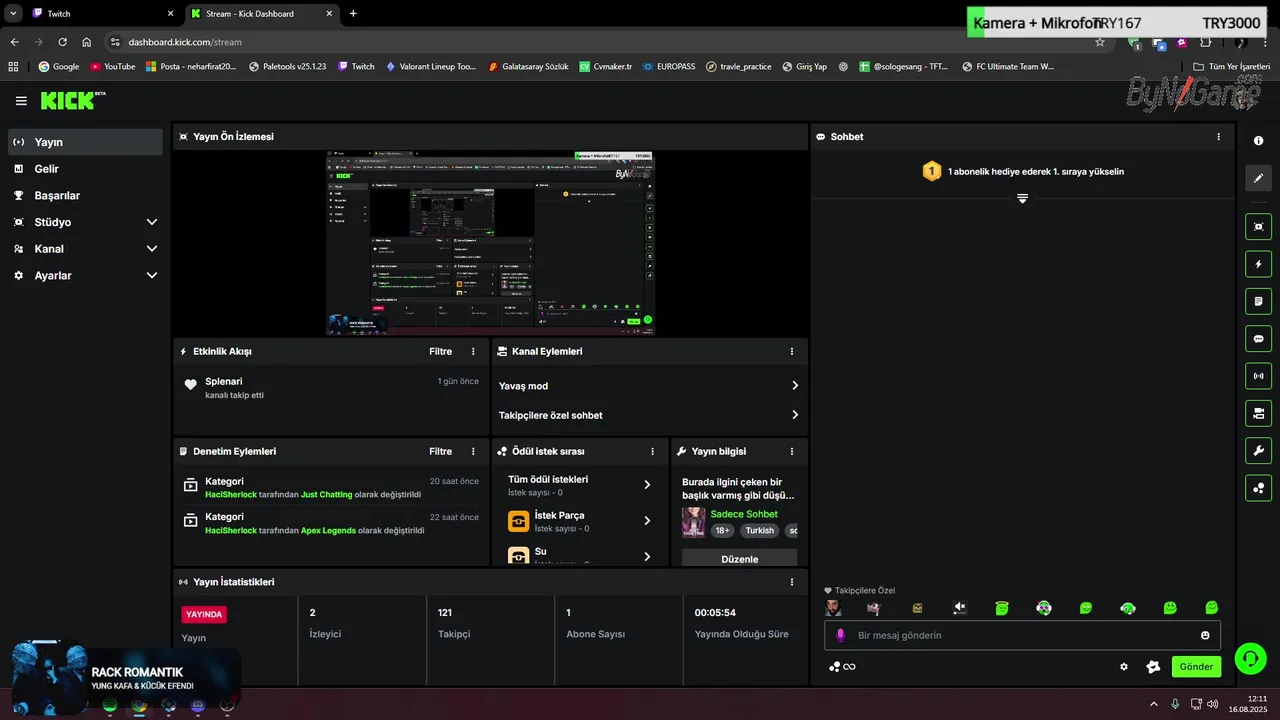
Task: Switch to the Twitch browser tab
Action: pos(103,14)
